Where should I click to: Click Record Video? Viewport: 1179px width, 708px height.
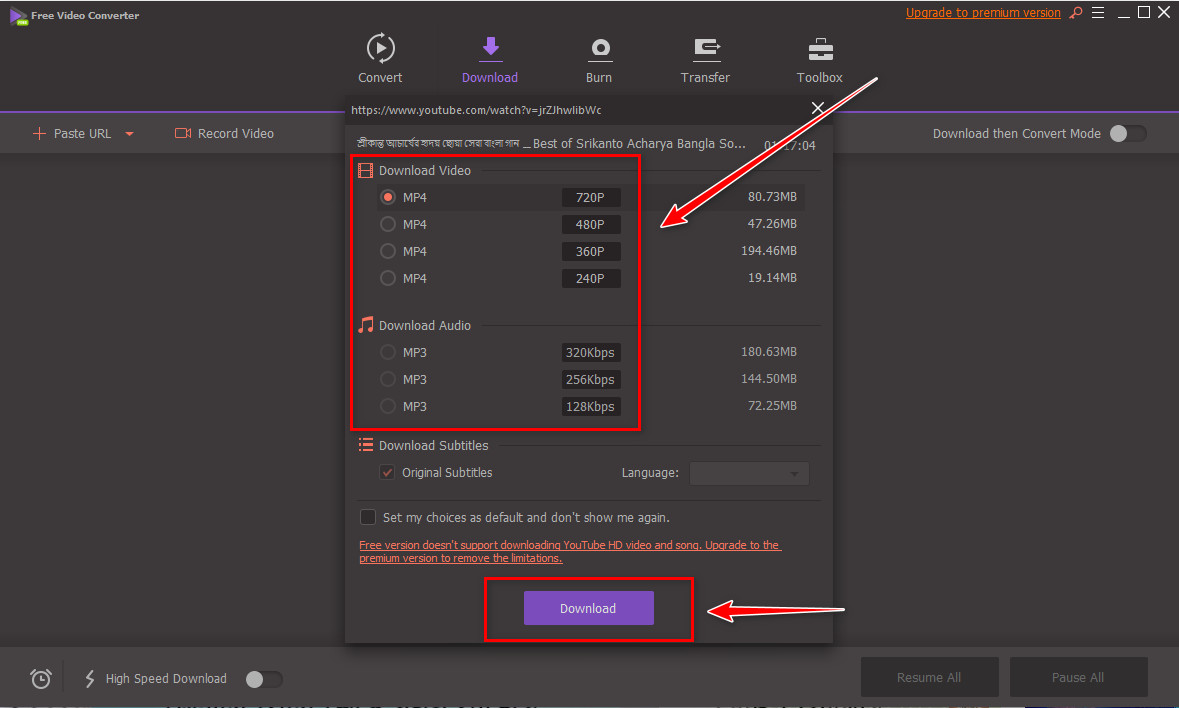[x=224, y=134]
